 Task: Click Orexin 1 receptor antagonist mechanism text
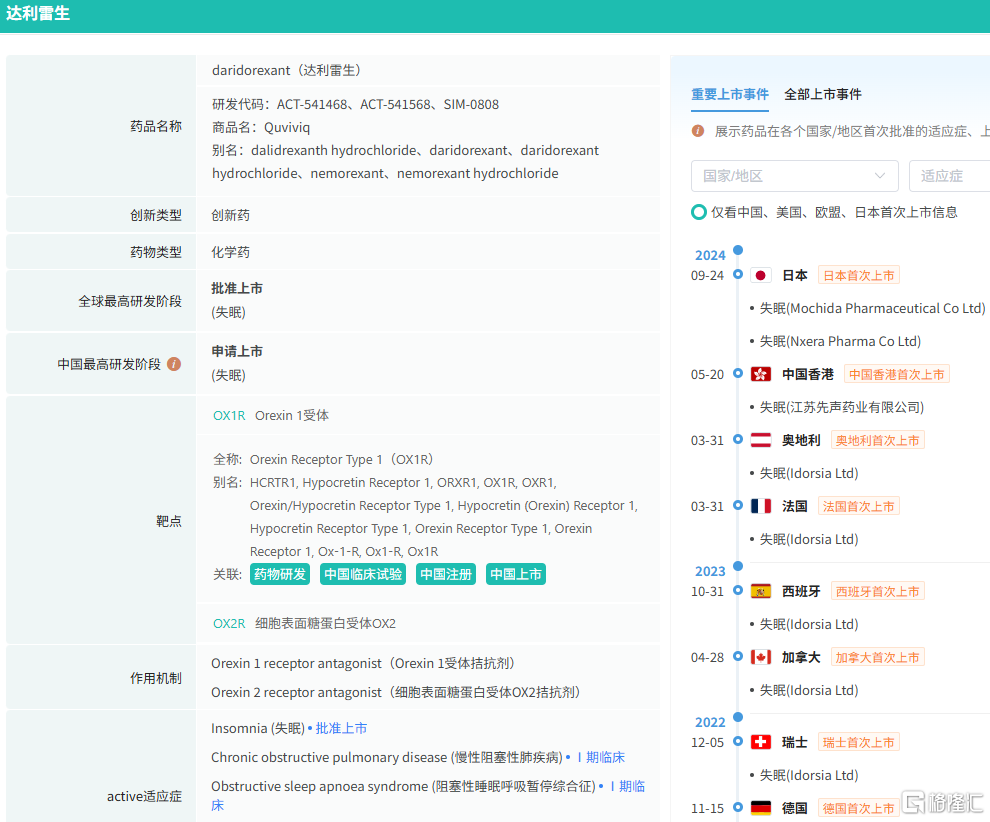click(366, 664)
